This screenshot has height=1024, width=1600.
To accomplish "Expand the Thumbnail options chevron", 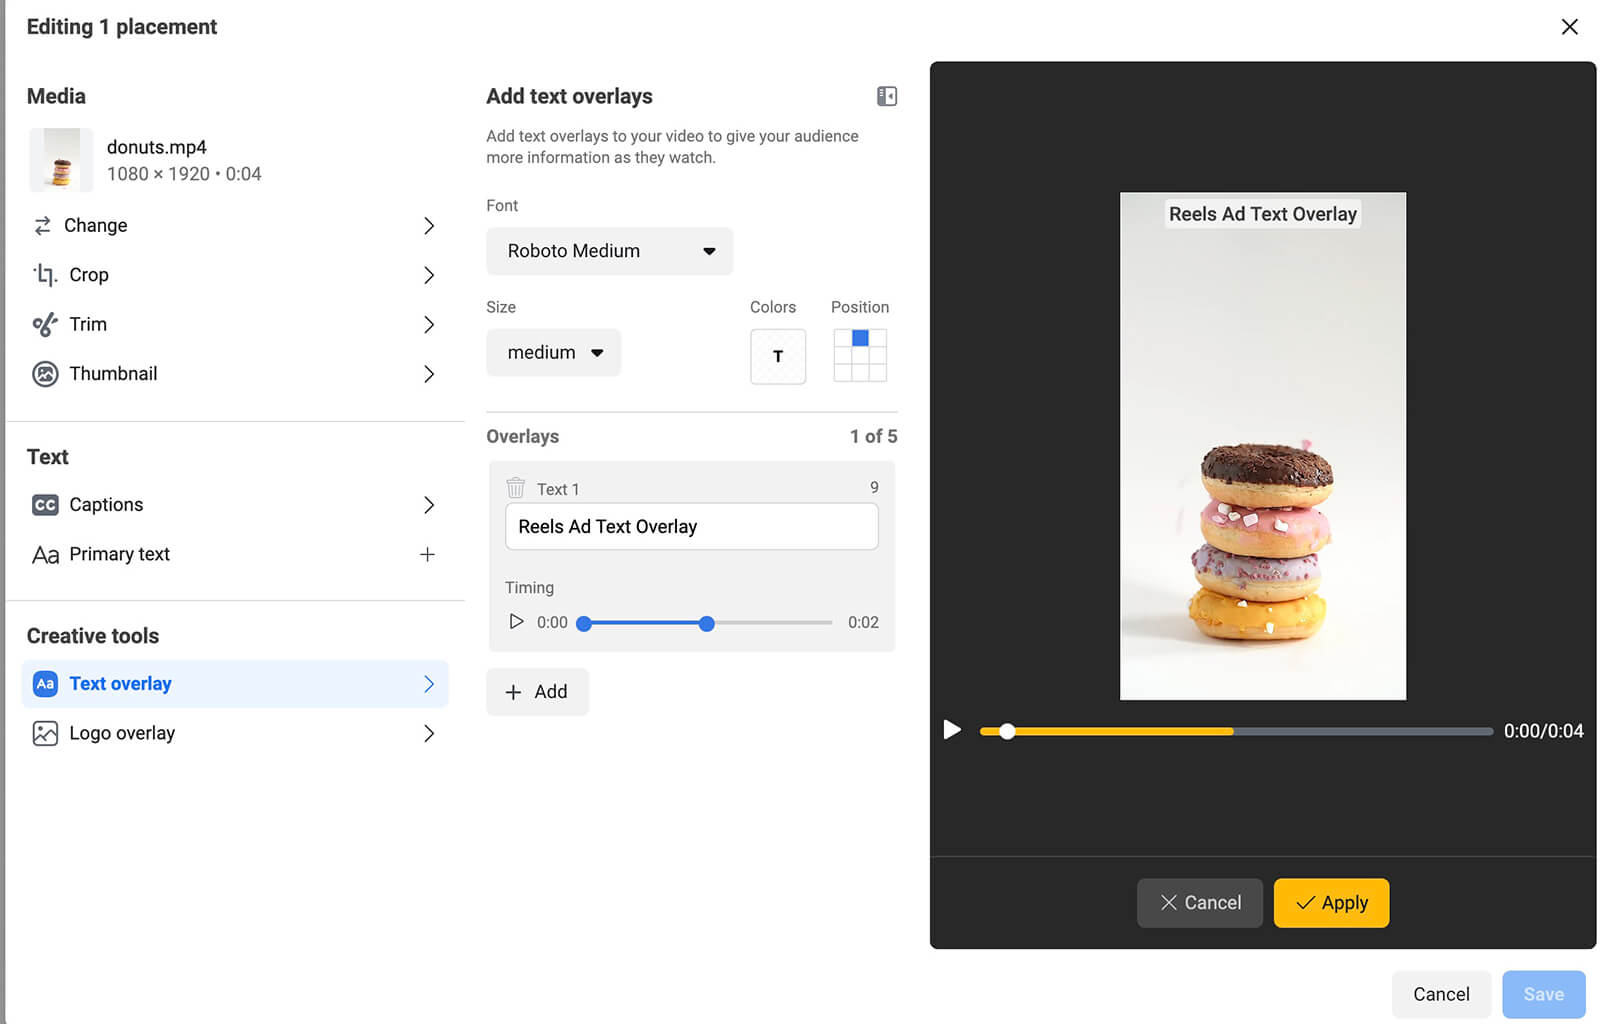I will pos(429,374).
